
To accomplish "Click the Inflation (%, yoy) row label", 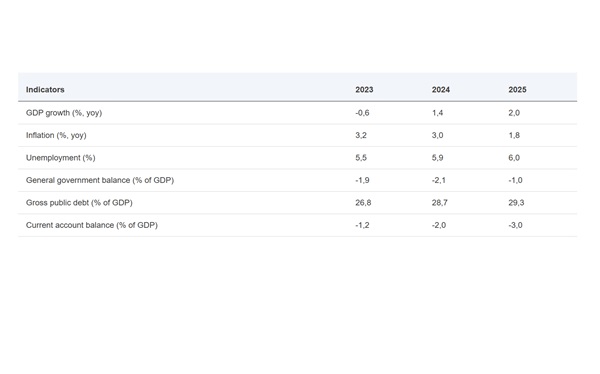I will point(56,136).
